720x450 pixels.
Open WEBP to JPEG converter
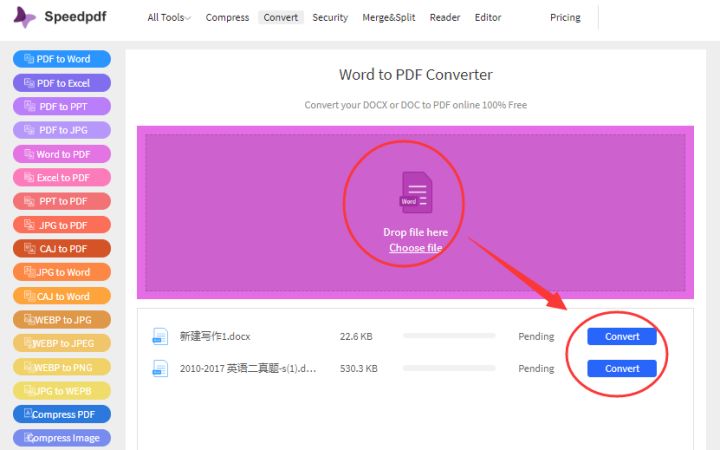[x=62, y=343]
